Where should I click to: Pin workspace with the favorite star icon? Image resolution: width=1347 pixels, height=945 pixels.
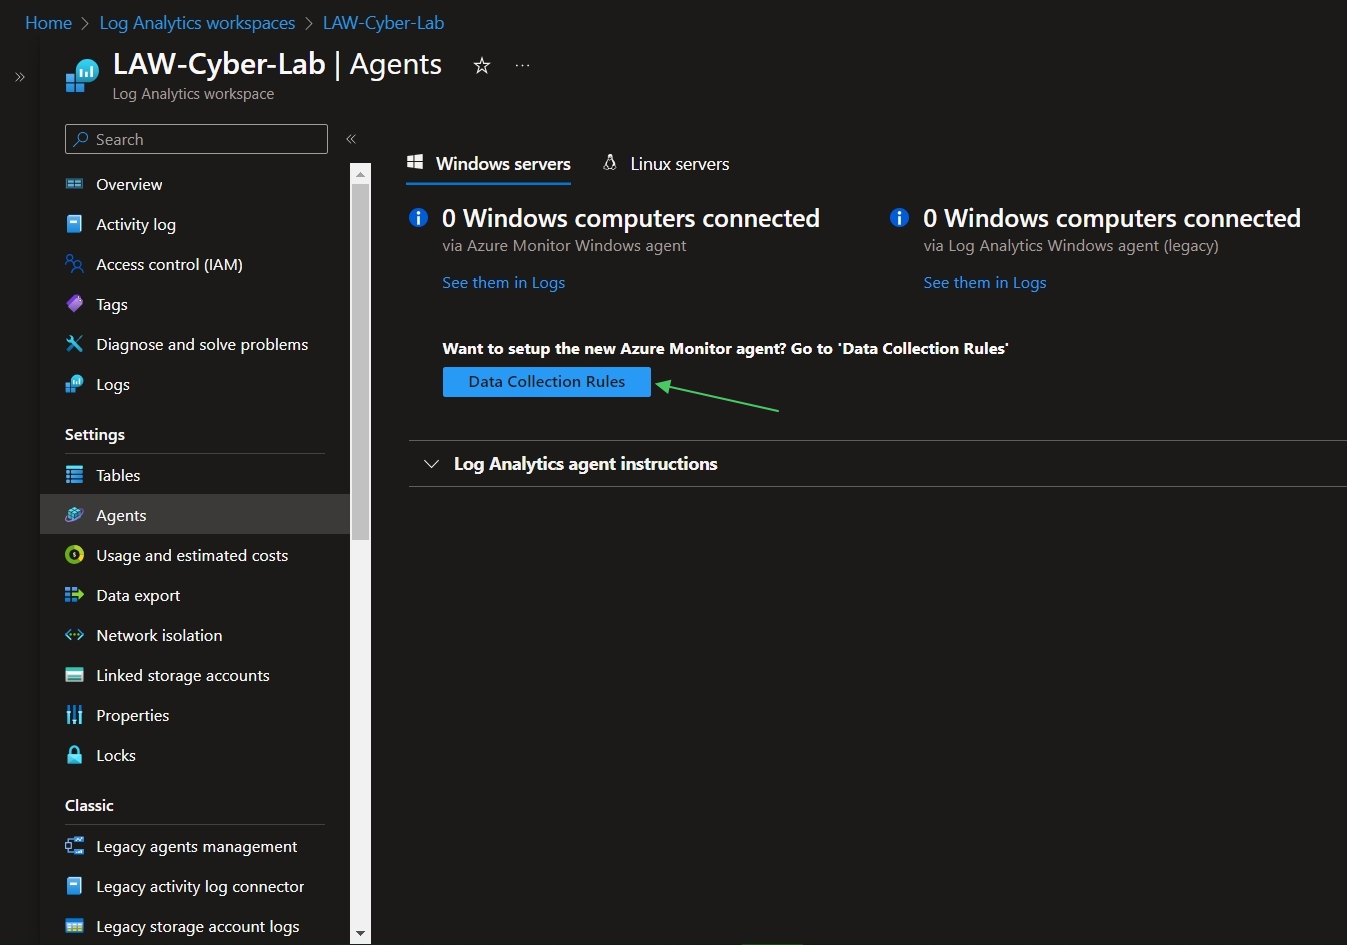click(482, 66)
